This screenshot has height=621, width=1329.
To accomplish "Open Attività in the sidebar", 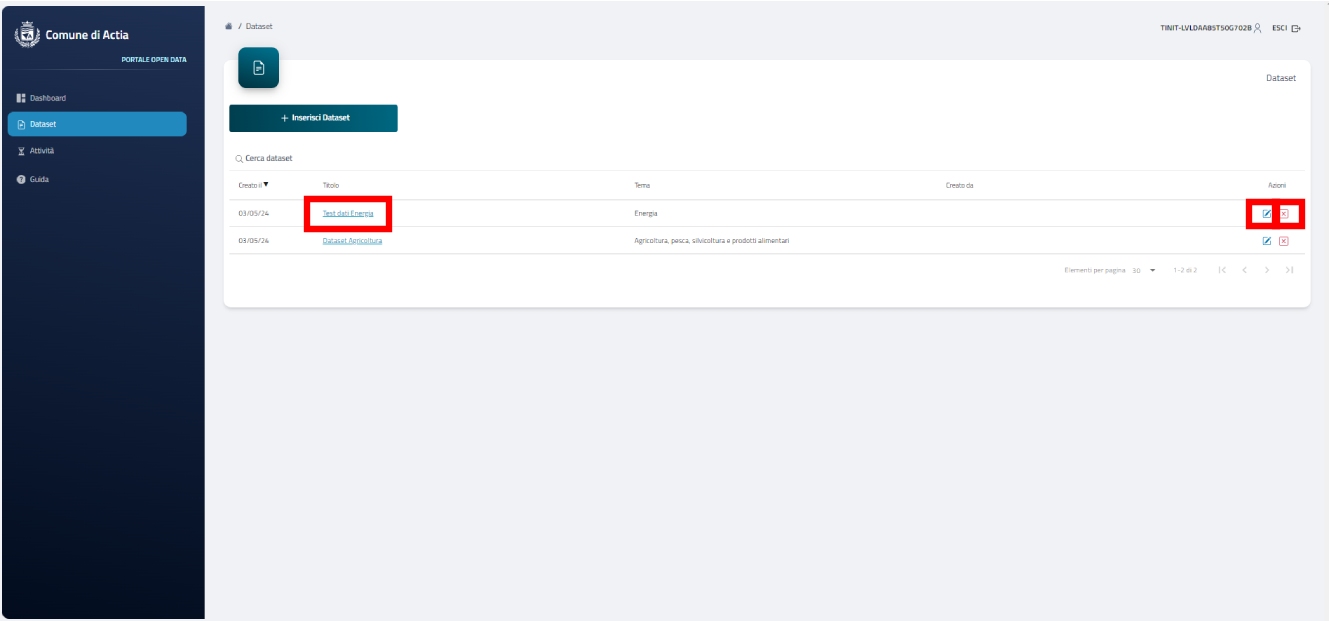I will click(x=42, y=151).
